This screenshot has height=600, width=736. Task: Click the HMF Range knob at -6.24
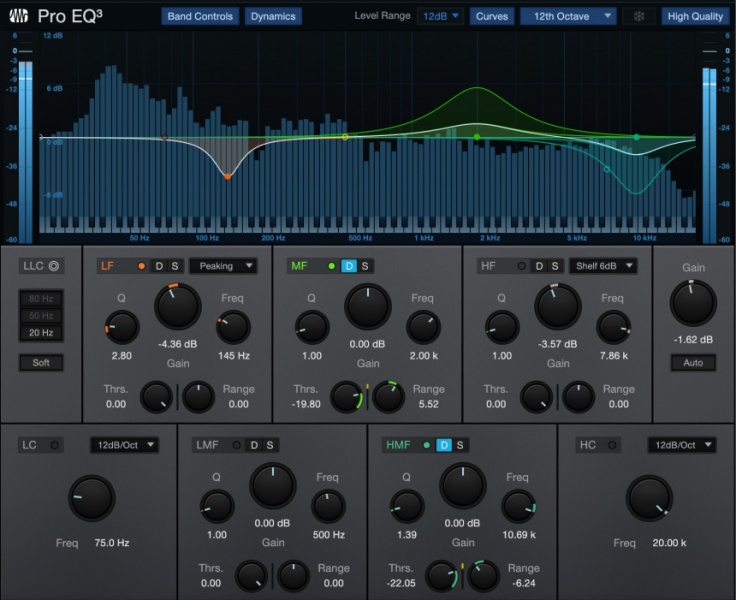pyautogui.click(x=483, y=576)
